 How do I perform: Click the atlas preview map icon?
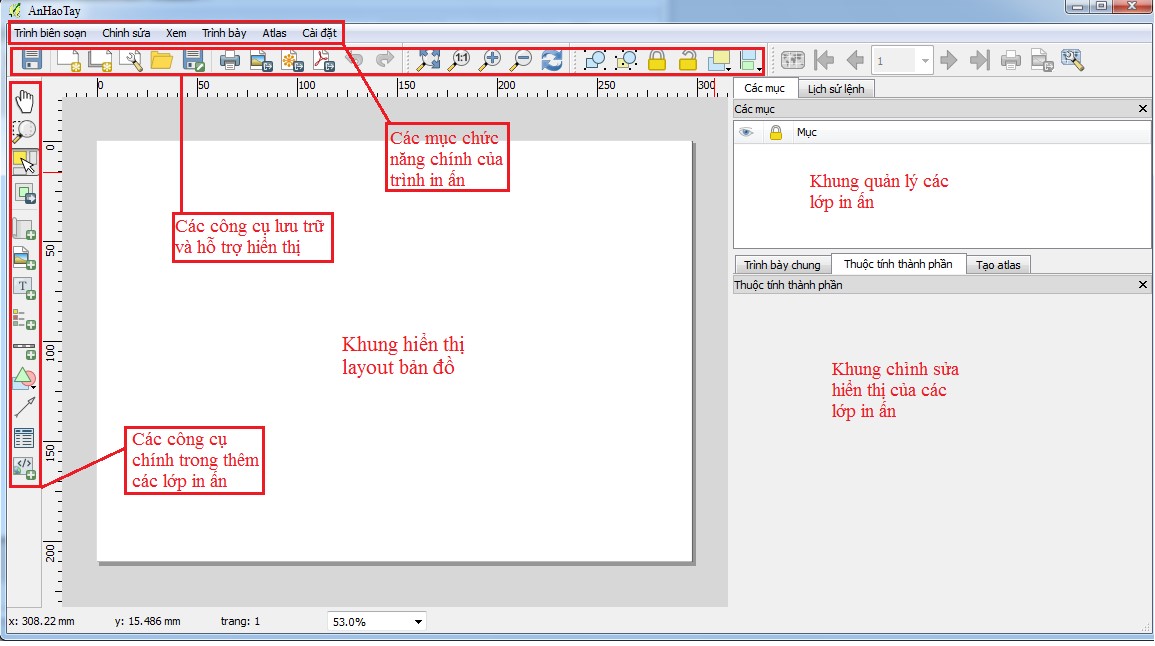(793, 60)
